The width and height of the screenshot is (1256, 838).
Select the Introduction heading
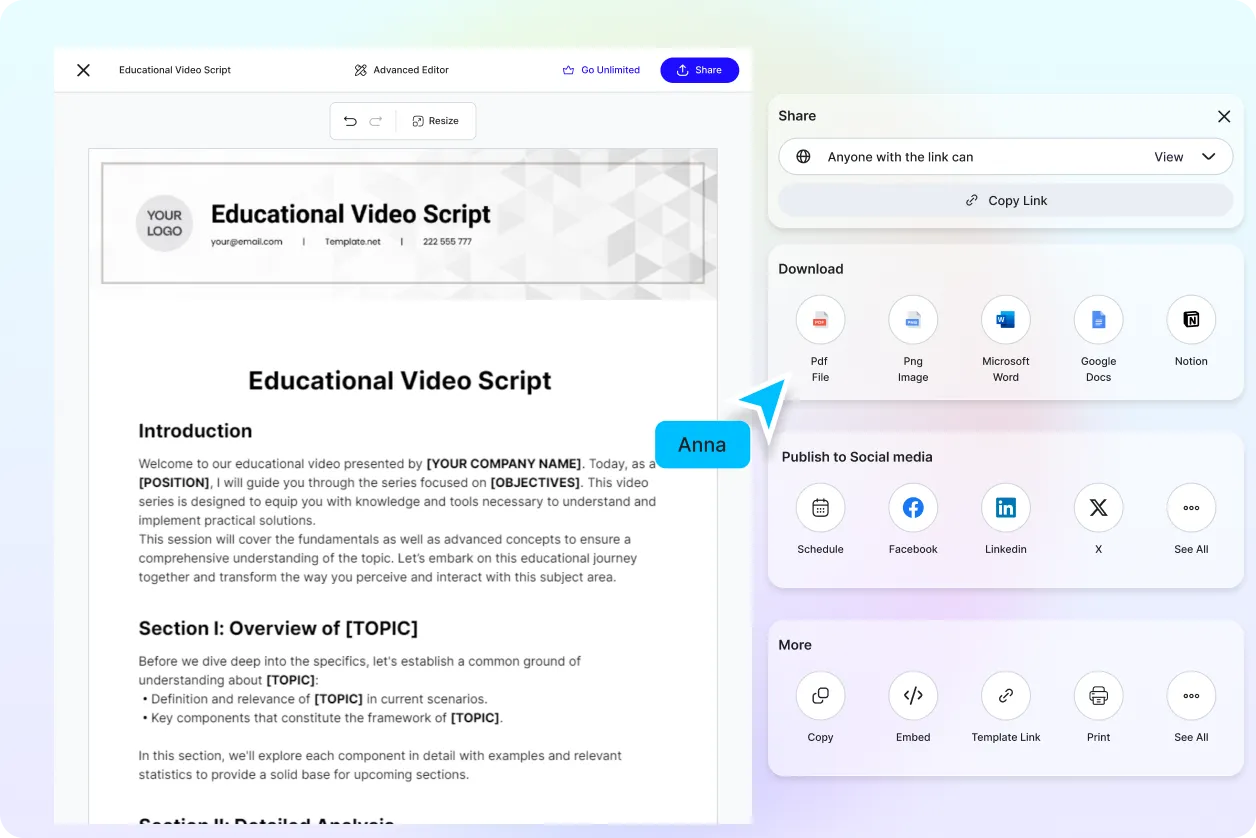pyautogui.click(x=195, y=431)
